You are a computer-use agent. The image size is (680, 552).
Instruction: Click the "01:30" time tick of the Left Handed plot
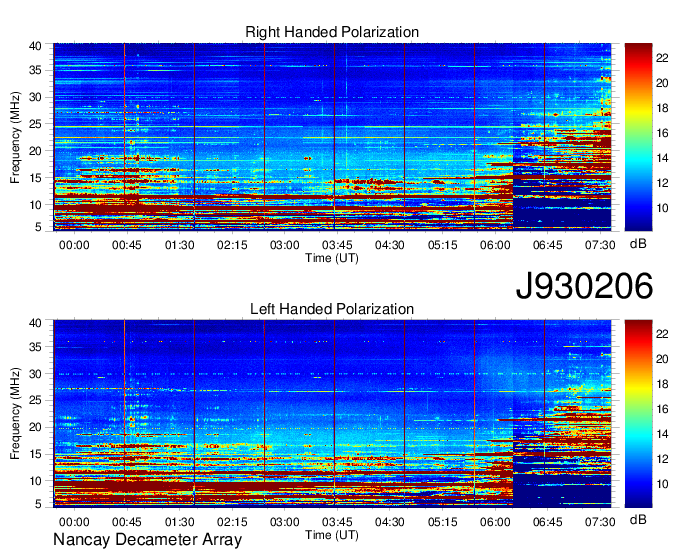click(180, 522)
